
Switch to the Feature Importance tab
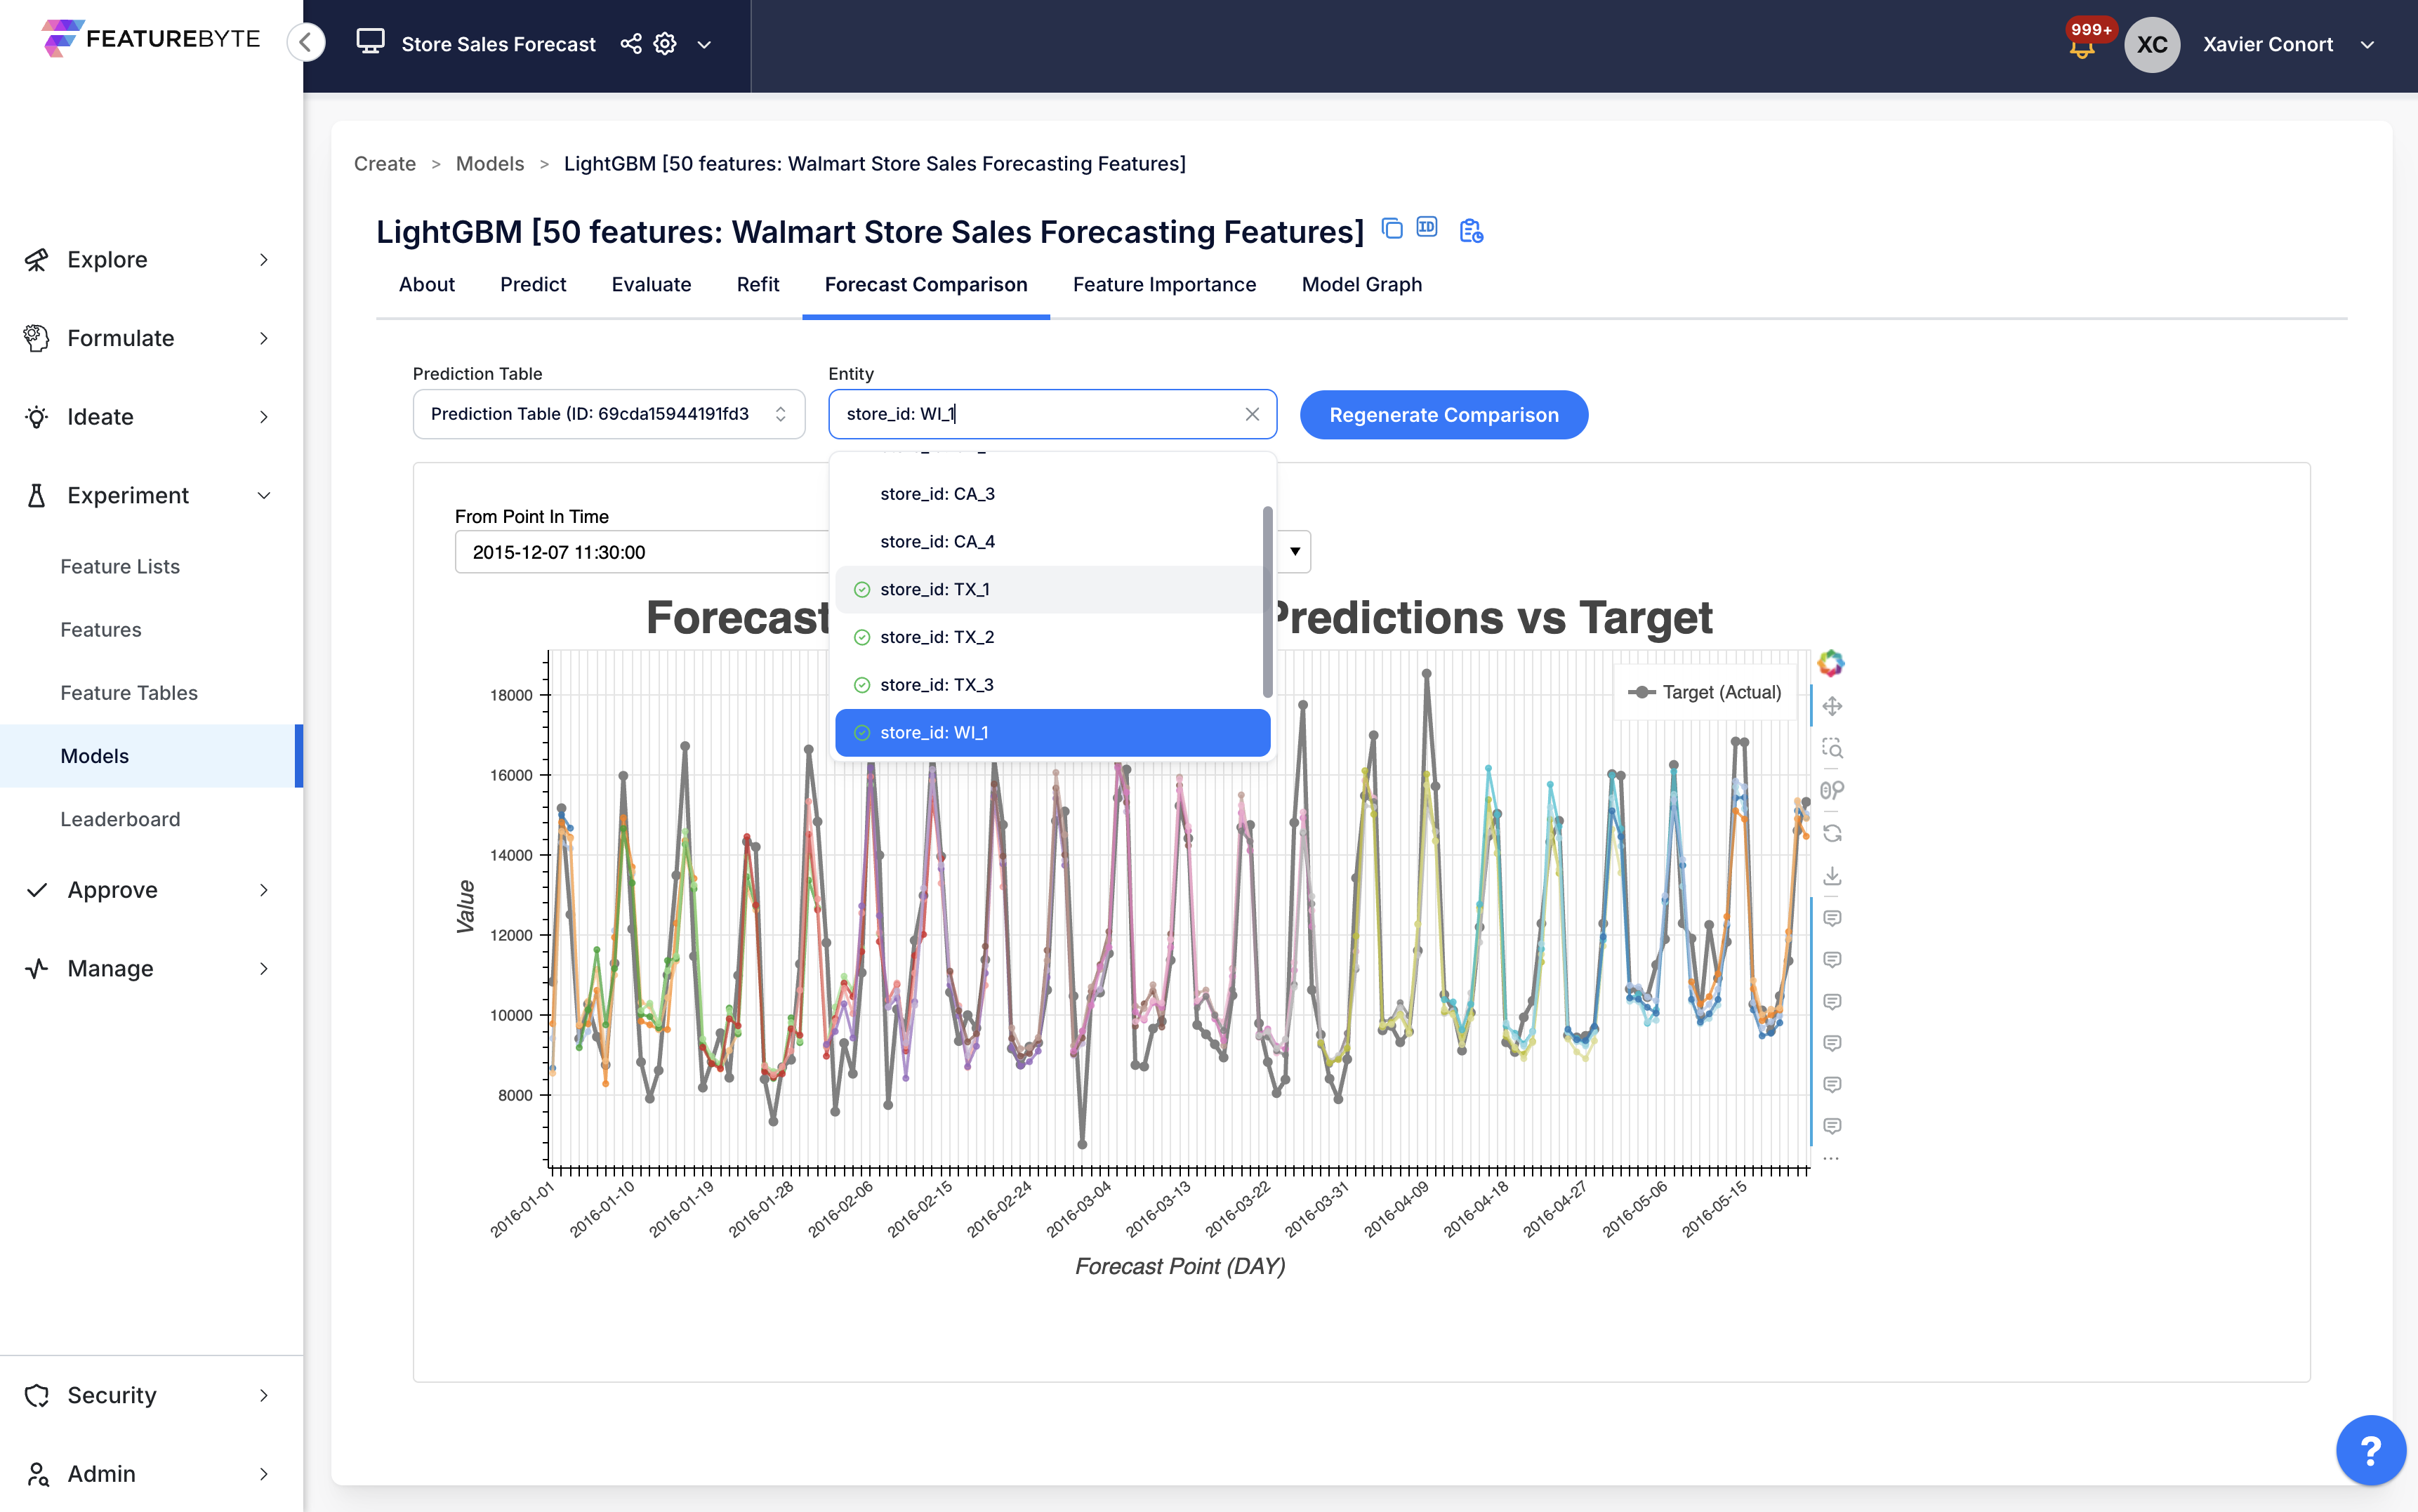1164,285
